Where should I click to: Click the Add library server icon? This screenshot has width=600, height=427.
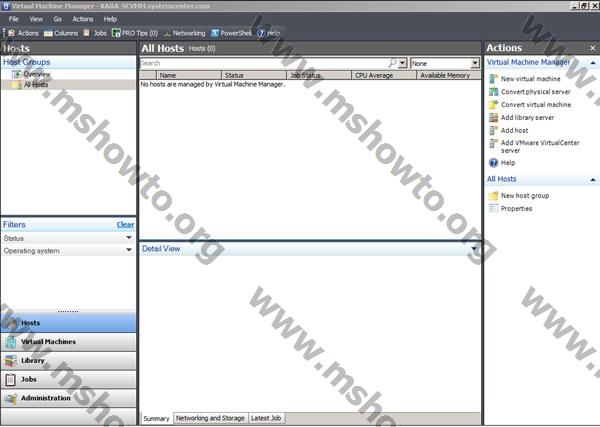(x=494, y=117)
